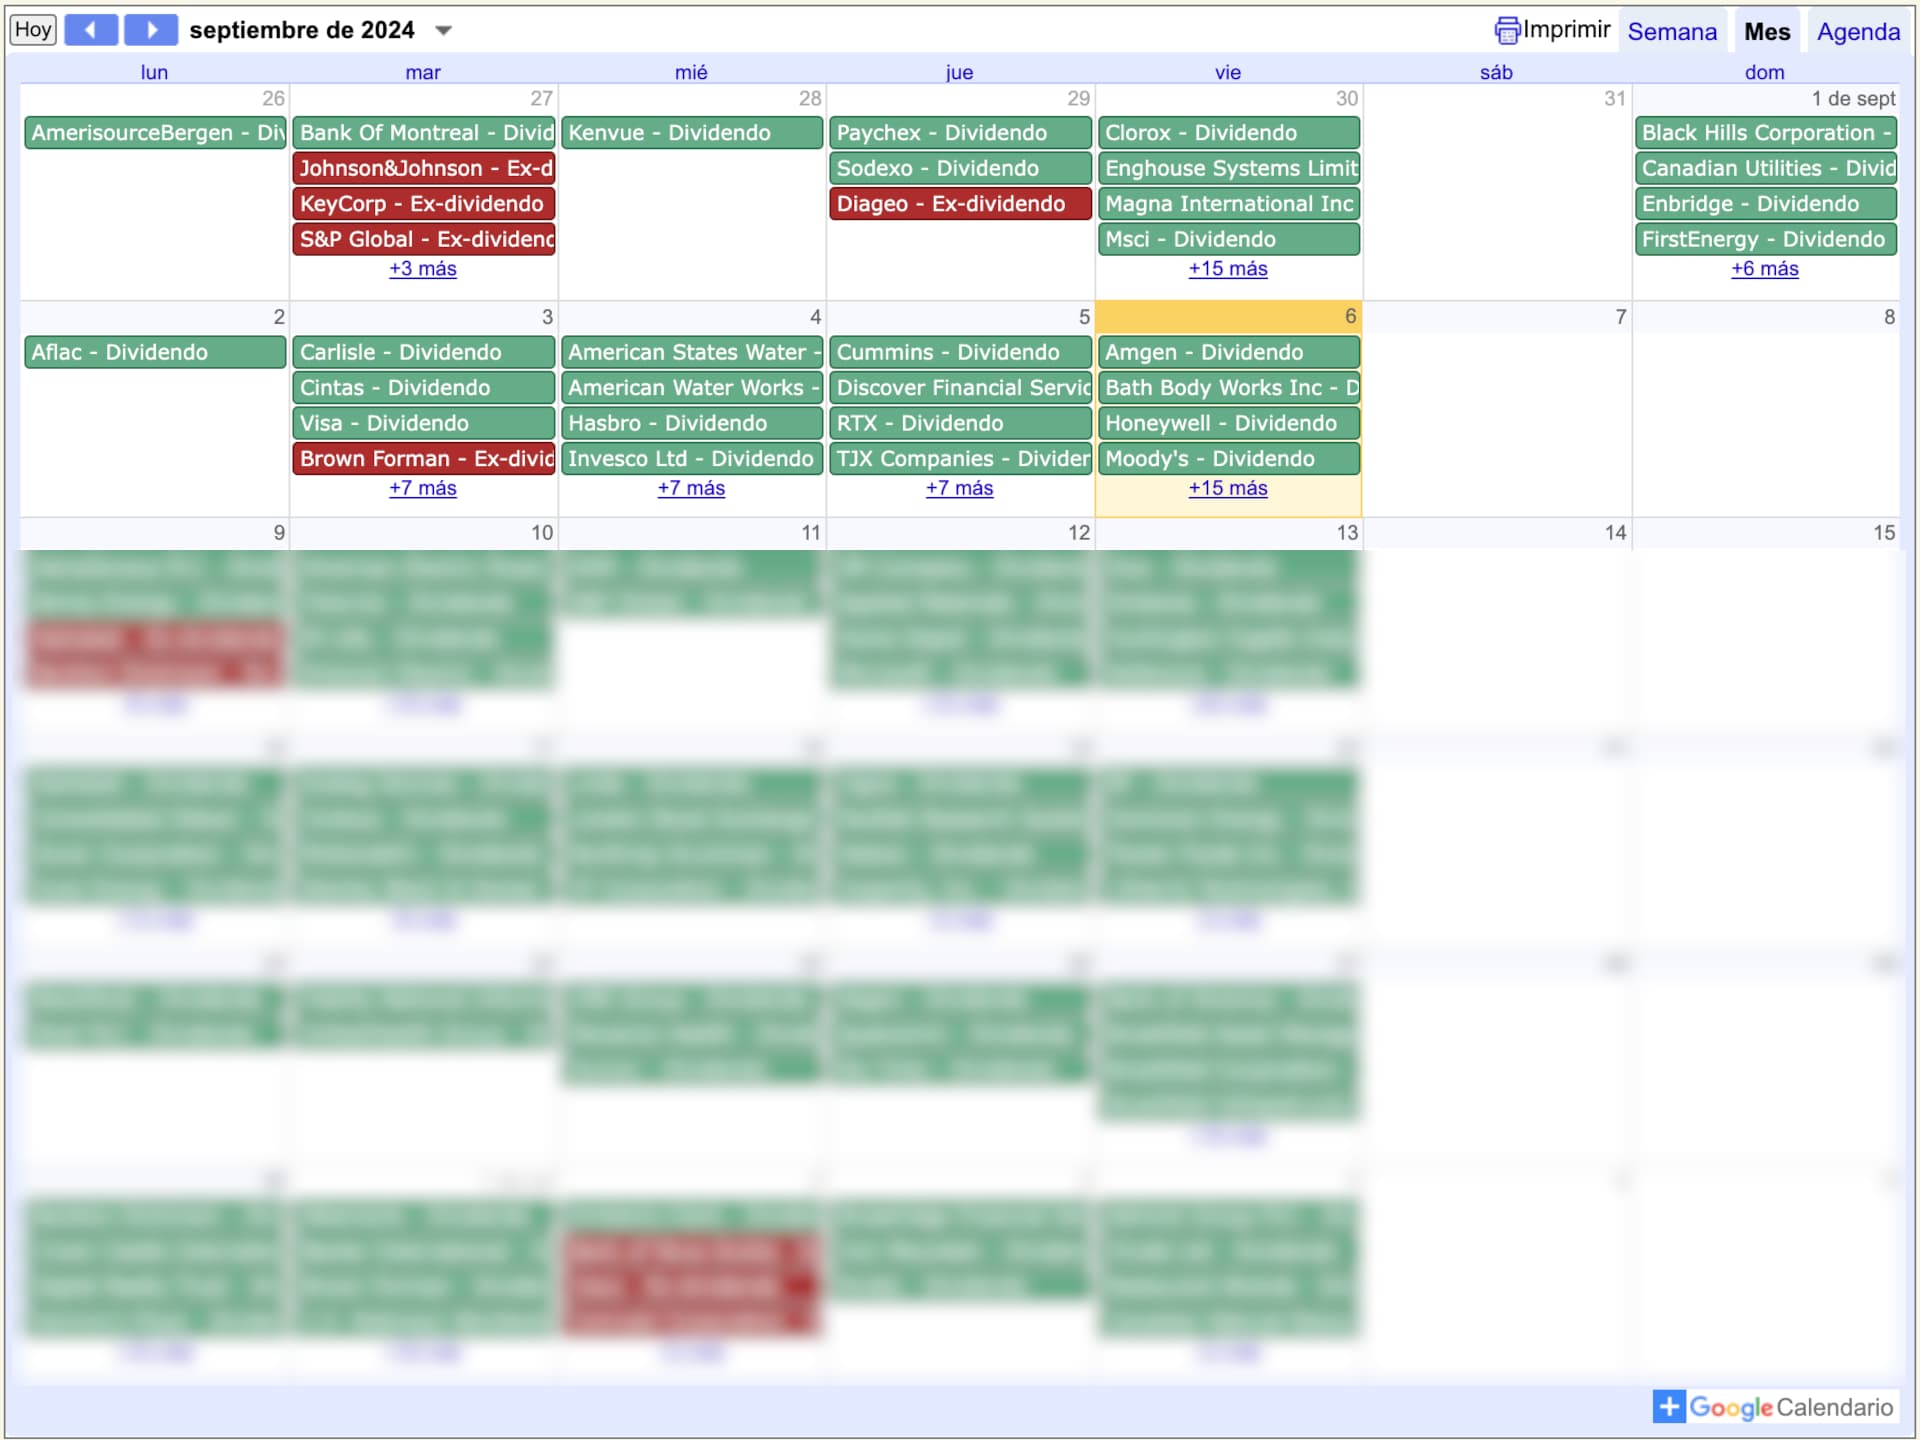The width and height of the screenshot is (1920, 1440).
Task: Jump to today with Hoy button
Action: [33, 30]
